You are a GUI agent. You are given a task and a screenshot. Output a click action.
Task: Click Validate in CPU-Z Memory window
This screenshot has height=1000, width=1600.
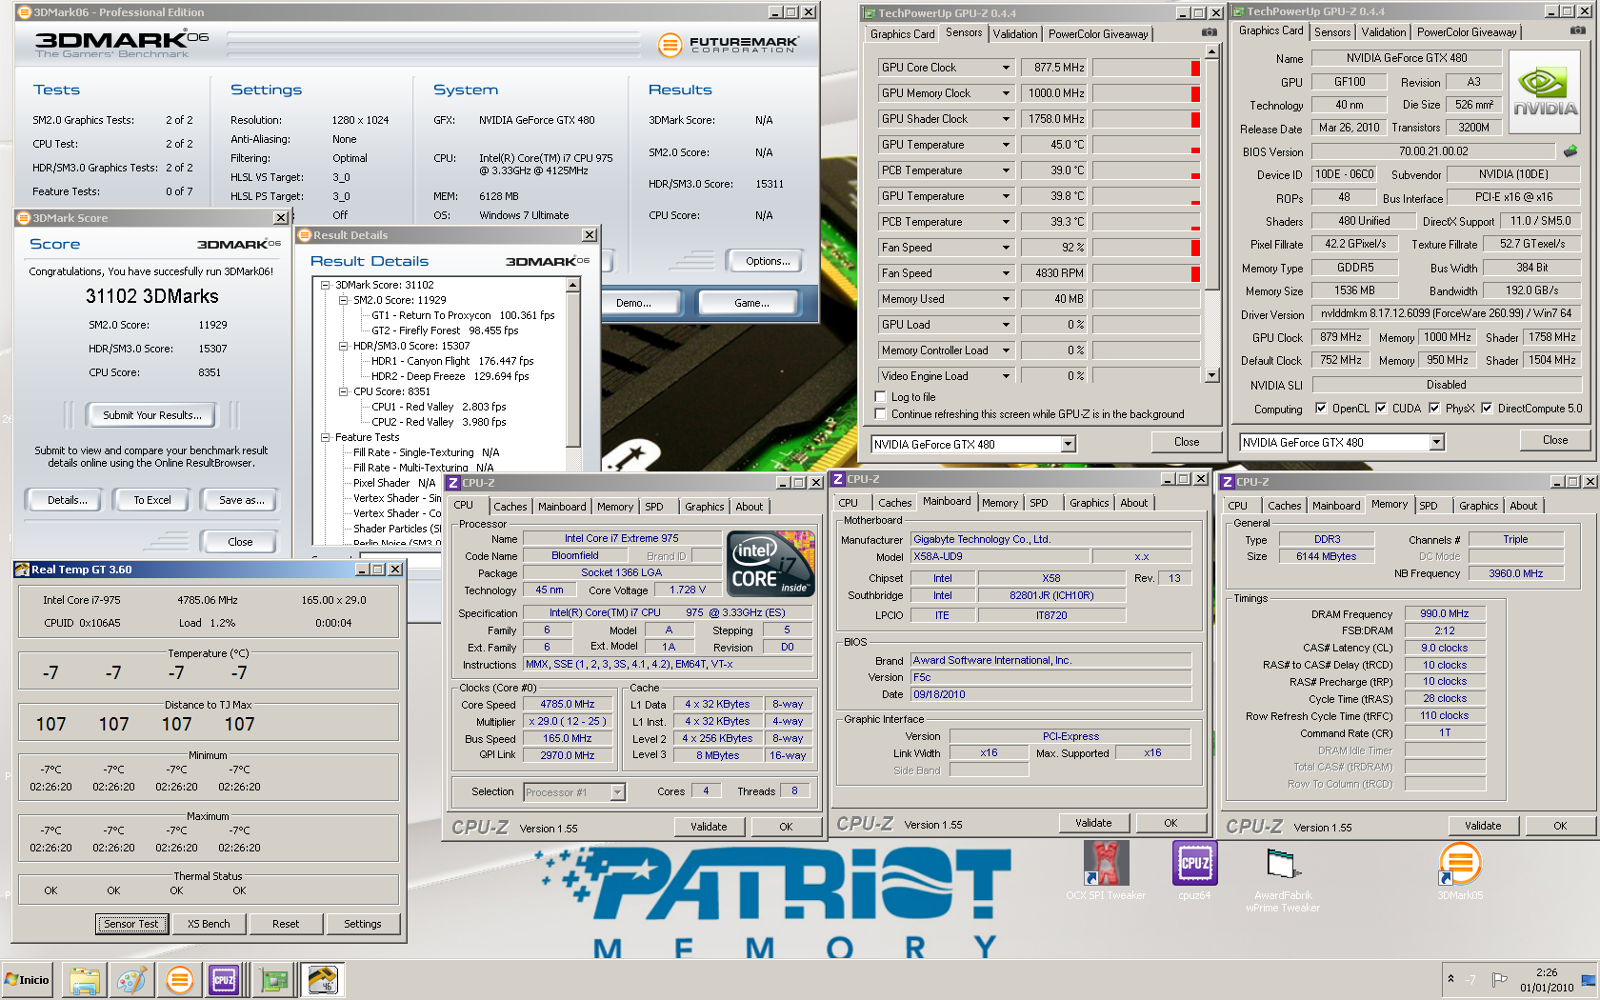[1483, 826]
